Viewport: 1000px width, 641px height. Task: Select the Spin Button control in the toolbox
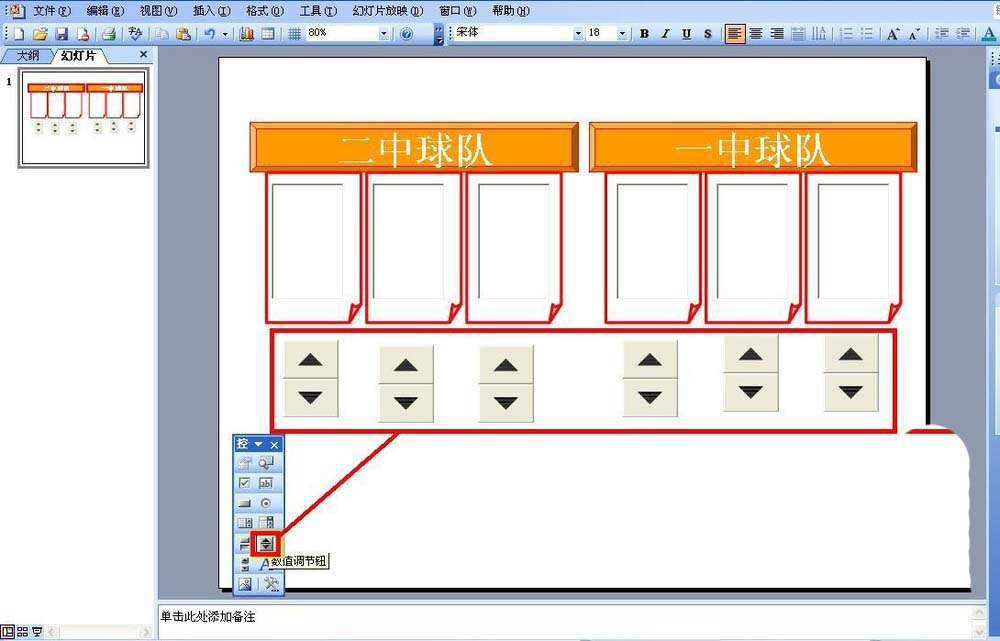point(266,543)
